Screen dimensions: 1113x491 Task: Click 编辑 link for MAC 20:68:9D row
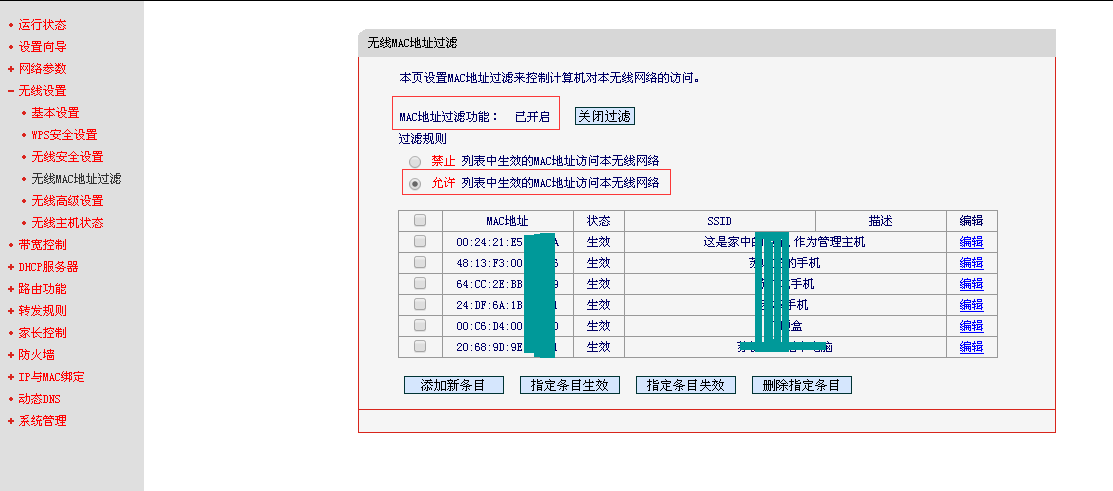pyautogui.click(x=972, y=347)
